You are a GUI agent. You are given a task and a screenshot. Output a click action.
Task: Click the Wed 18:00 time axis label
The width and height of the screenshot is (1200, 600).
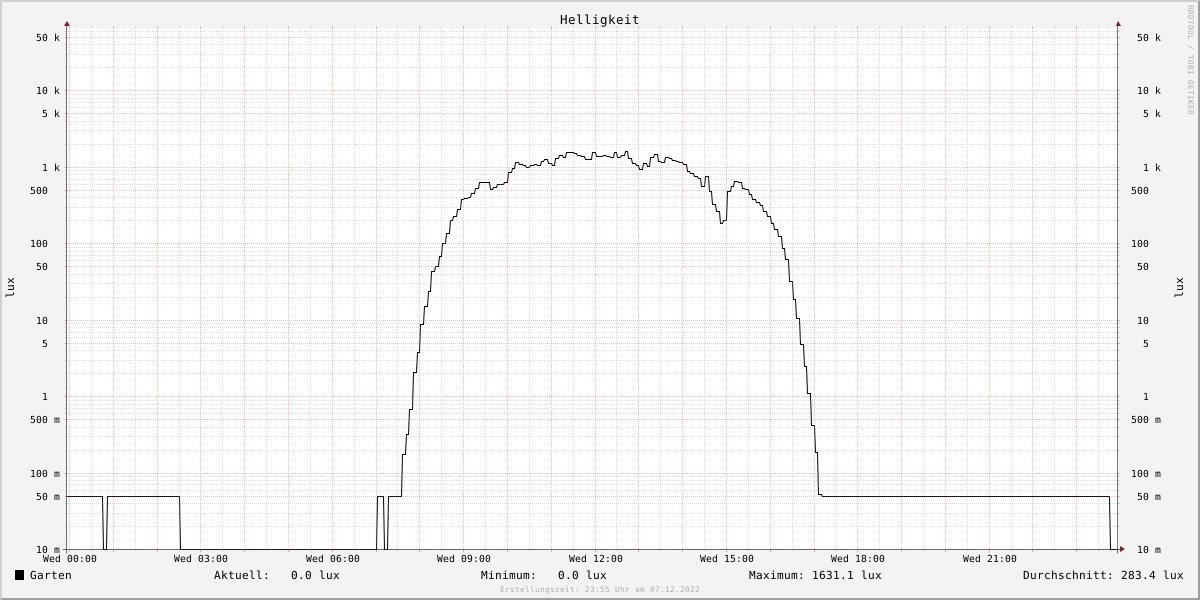pyautogui.click(x=858, y=559)
